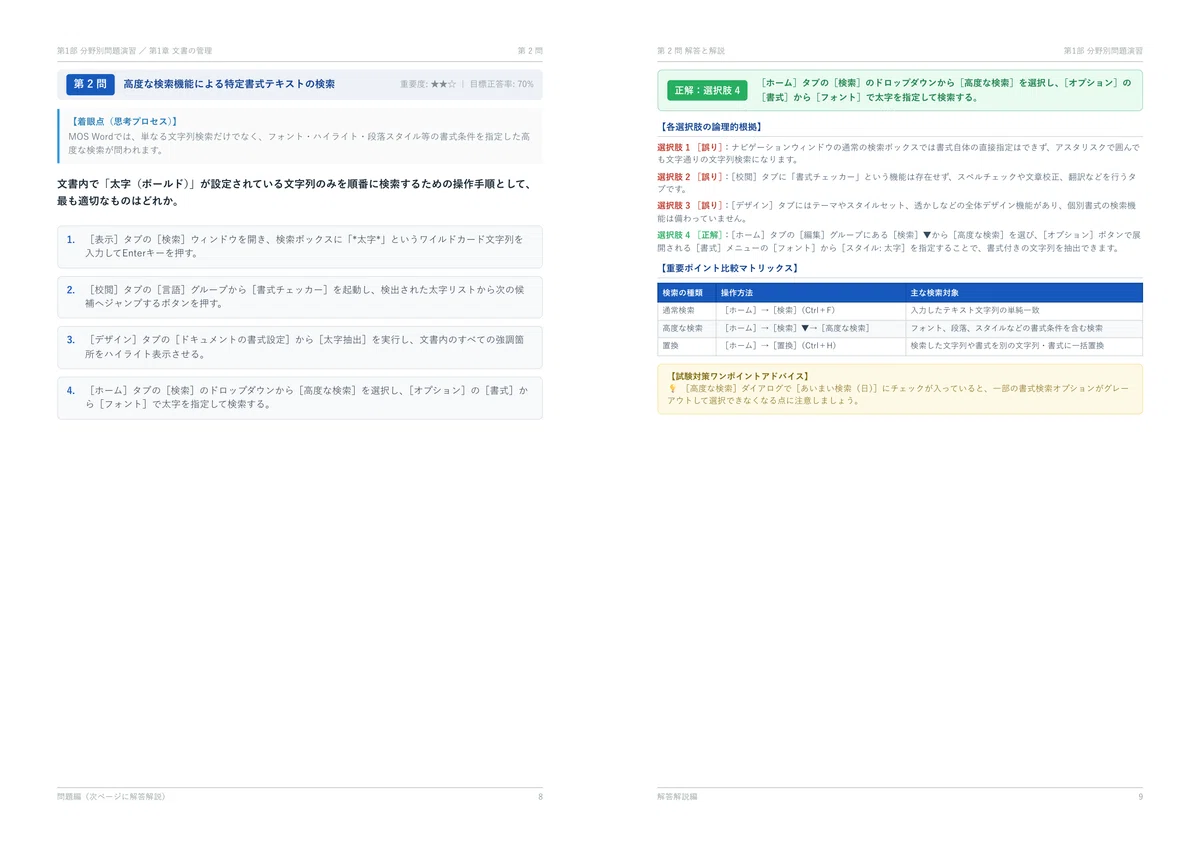Click the light bulb icon in the advice box
The image size is (1200, 849).
tap(672, 388)
